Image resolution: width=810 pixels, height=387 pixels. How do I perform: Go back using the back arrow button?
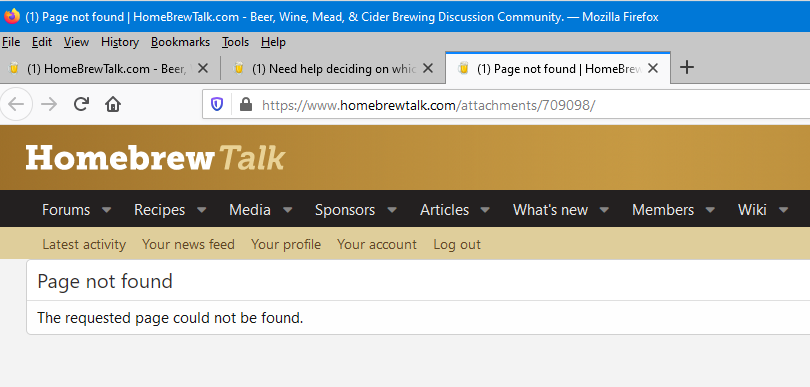point(16,104)
